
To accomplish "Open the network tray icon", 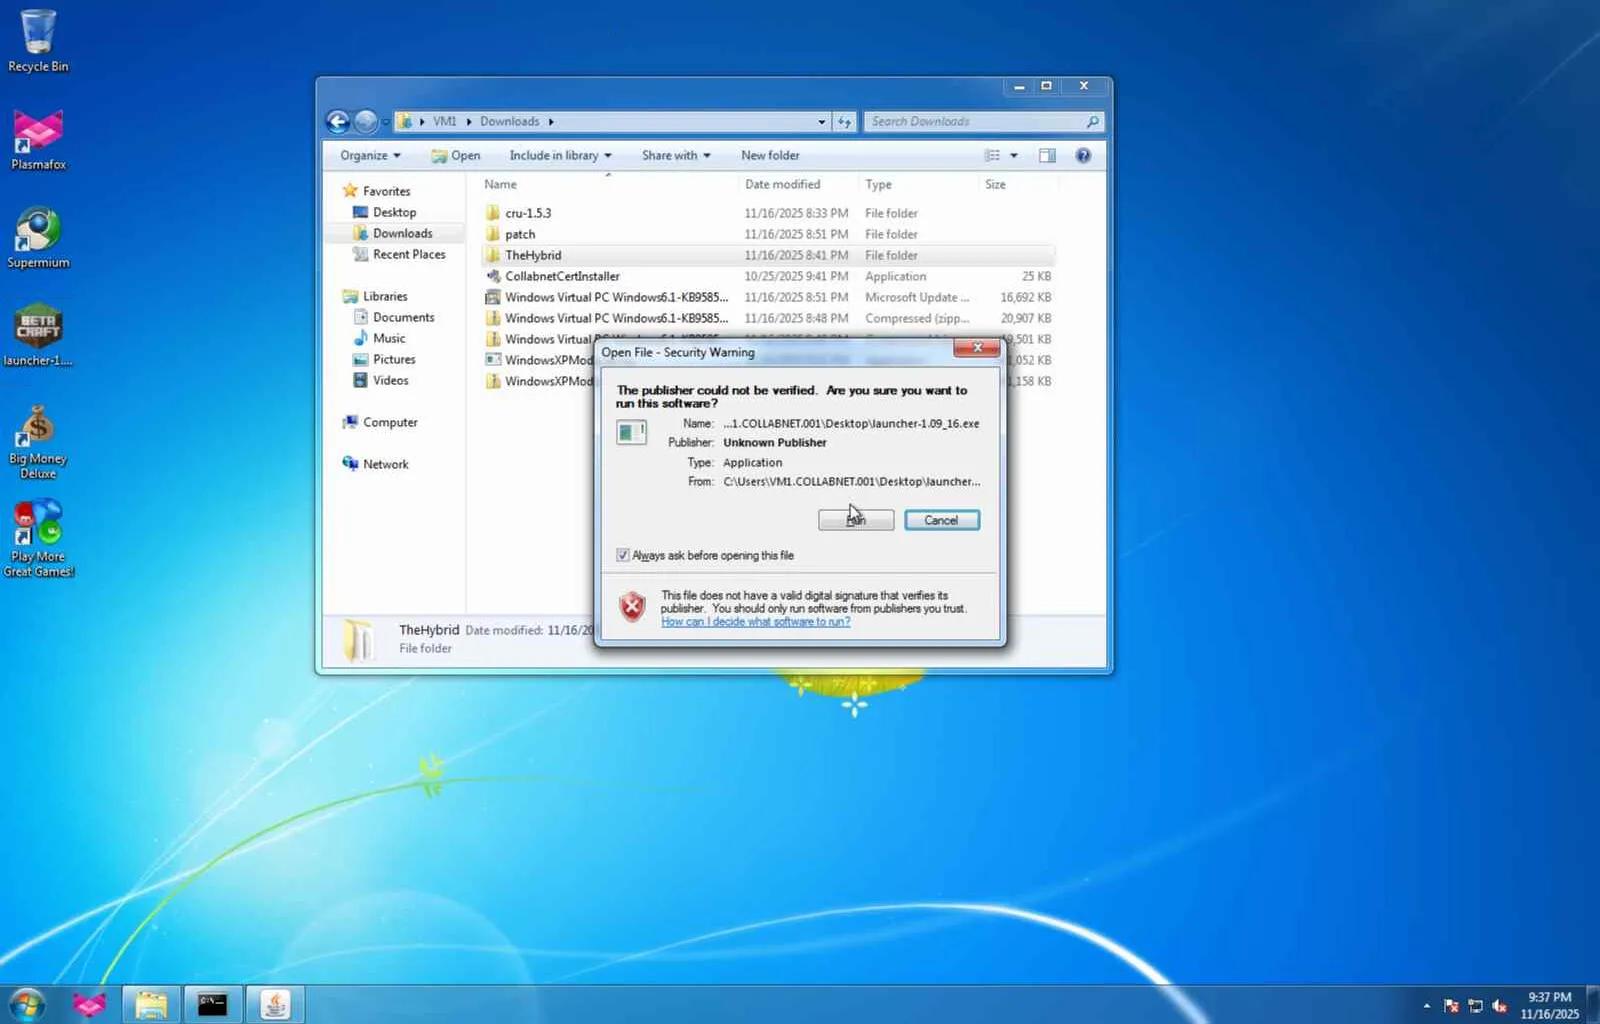I will click(1475, 1006).
